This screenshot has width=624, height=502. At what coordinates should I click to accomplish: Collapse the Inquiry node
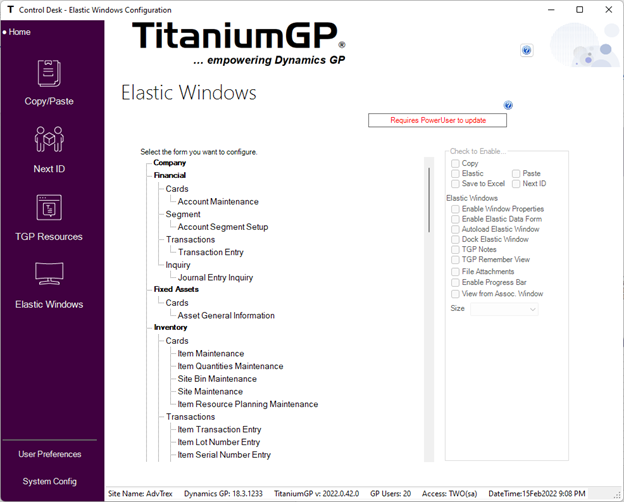(x=178, y=265)
